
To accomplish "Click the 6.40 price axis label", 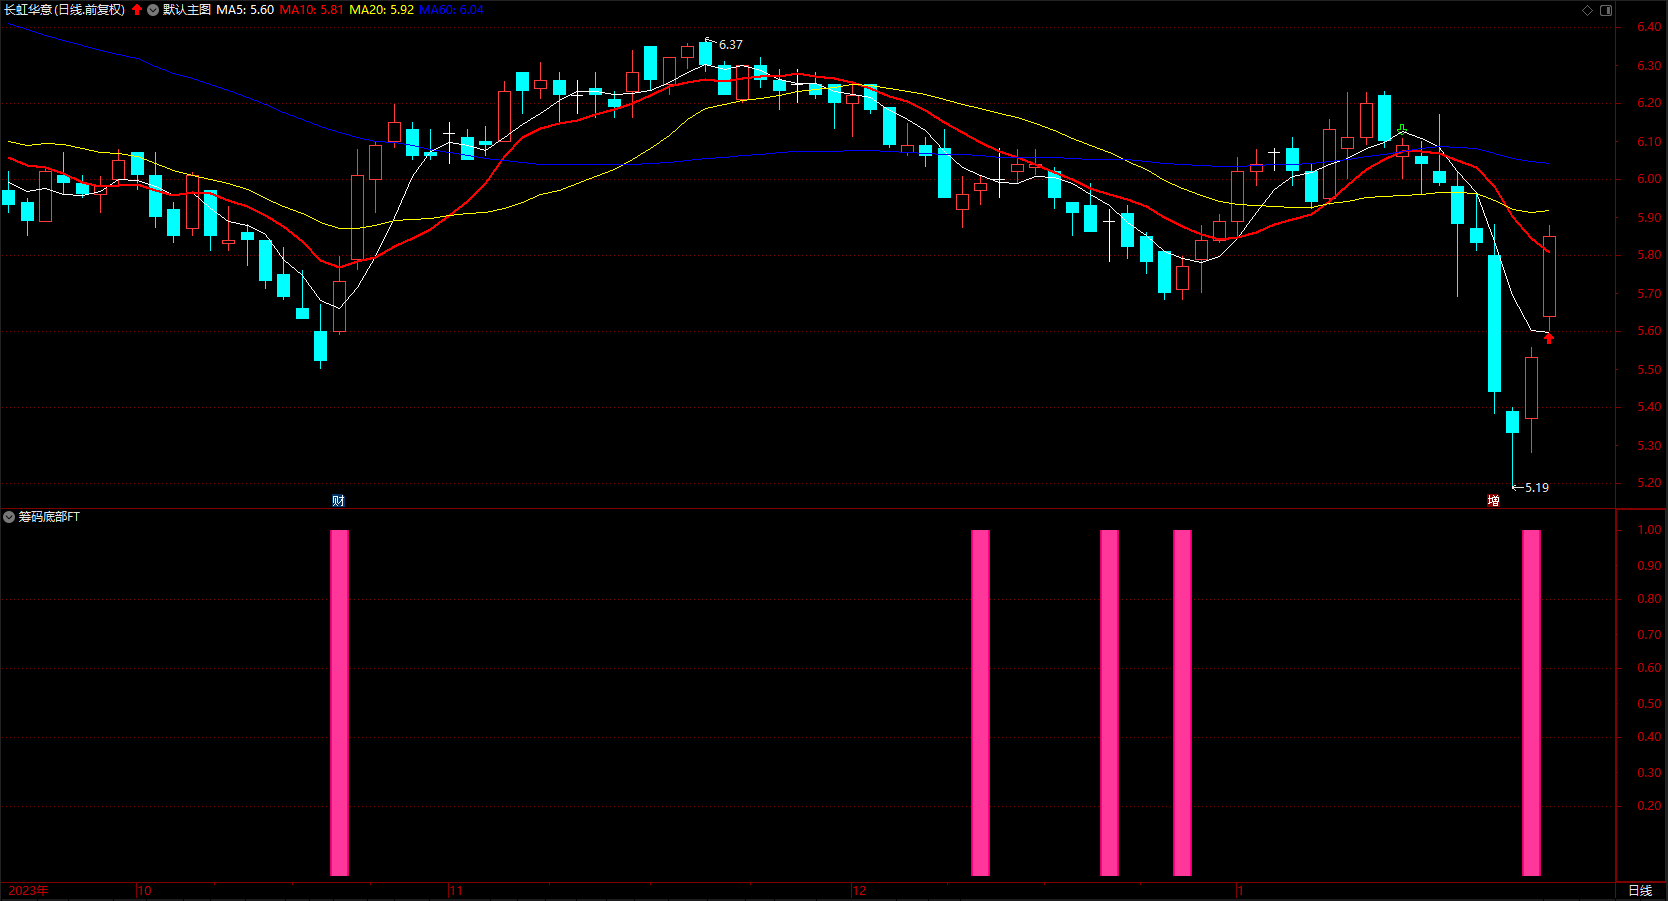I will (1649, 27).
